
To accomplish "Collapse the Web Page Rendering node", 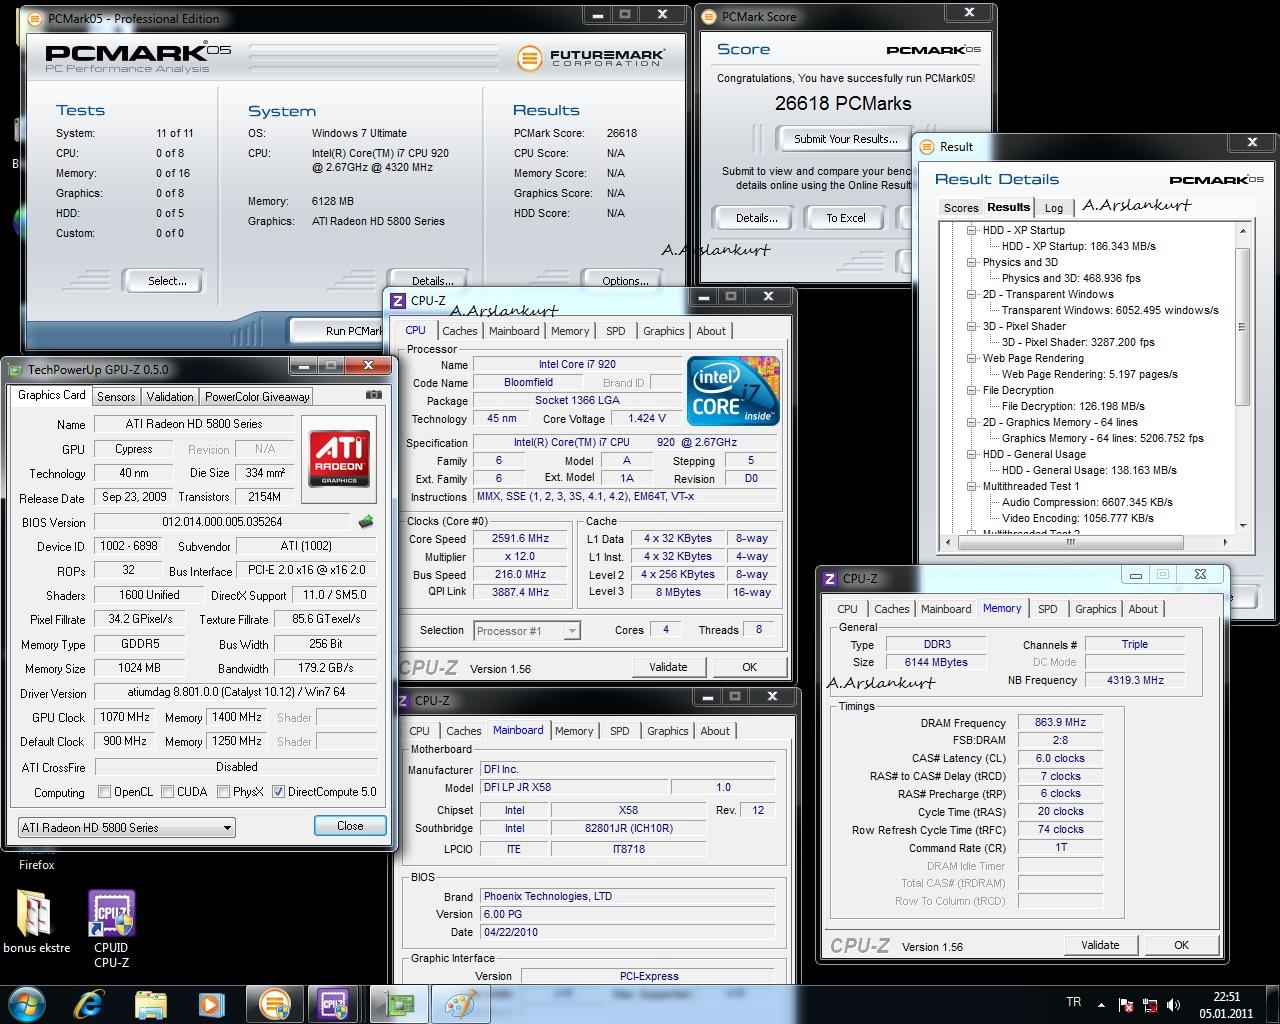I will [971, 358].
